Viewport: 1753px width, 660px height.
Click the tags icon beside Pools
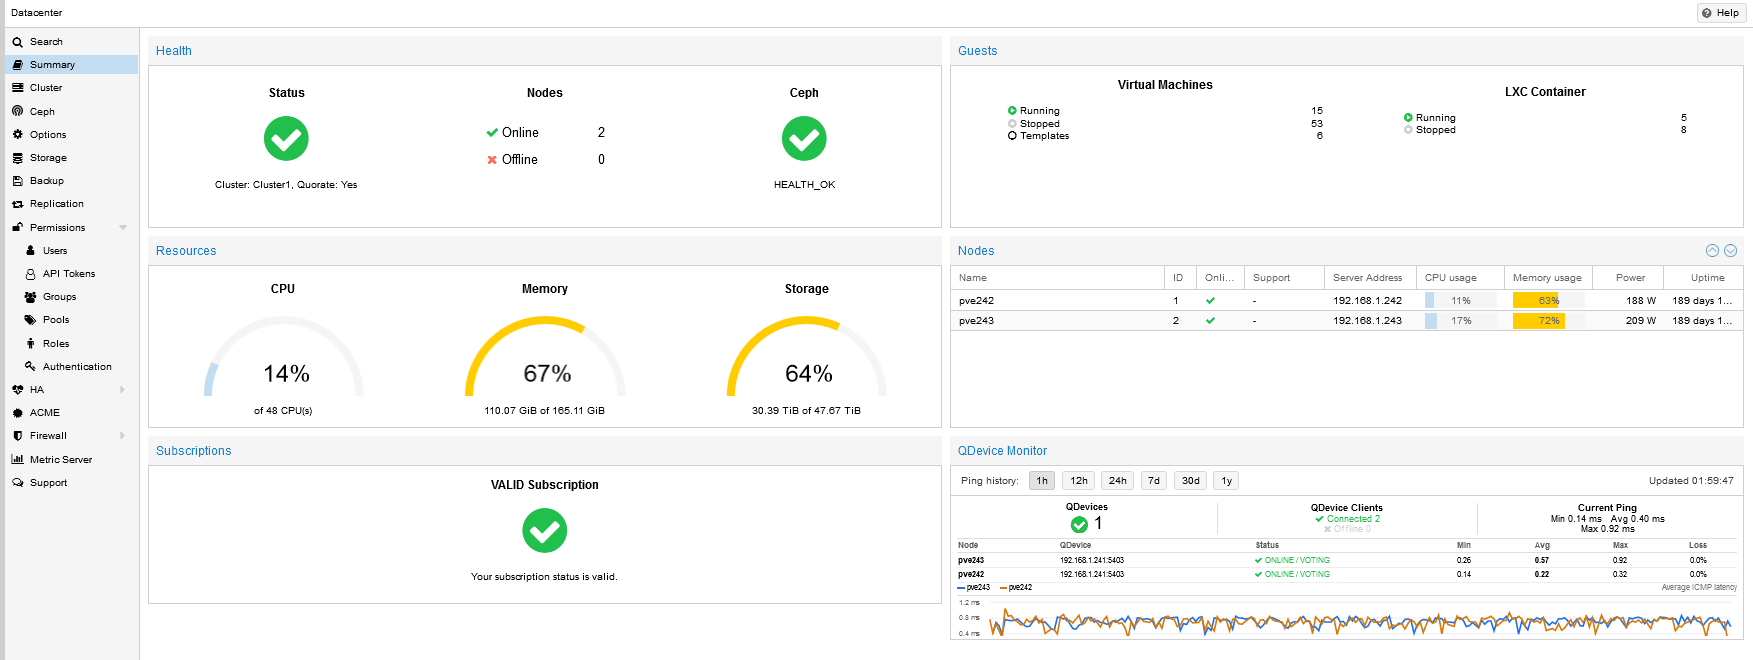pos(30,320)
